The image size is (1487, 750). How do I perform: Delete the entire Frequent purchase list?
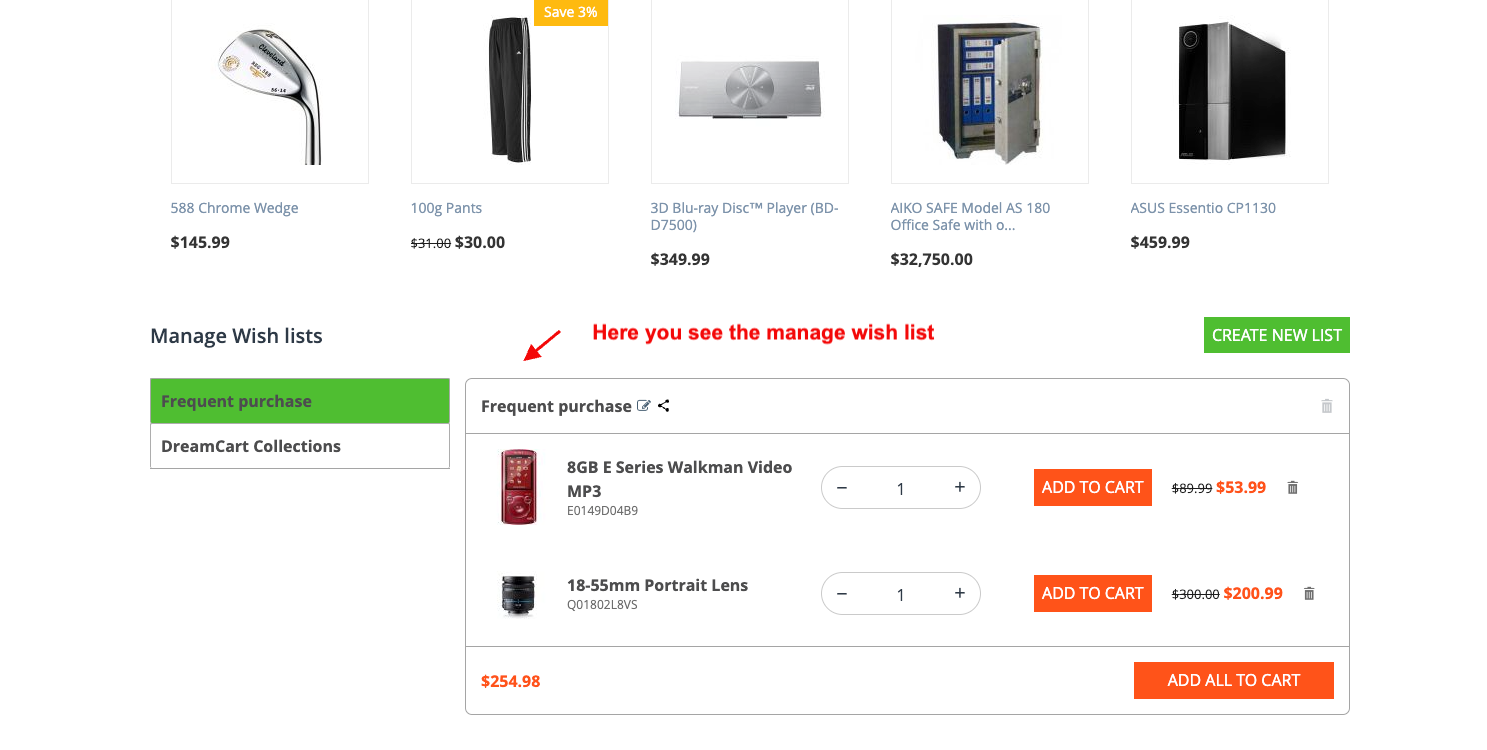[1327, 406]
